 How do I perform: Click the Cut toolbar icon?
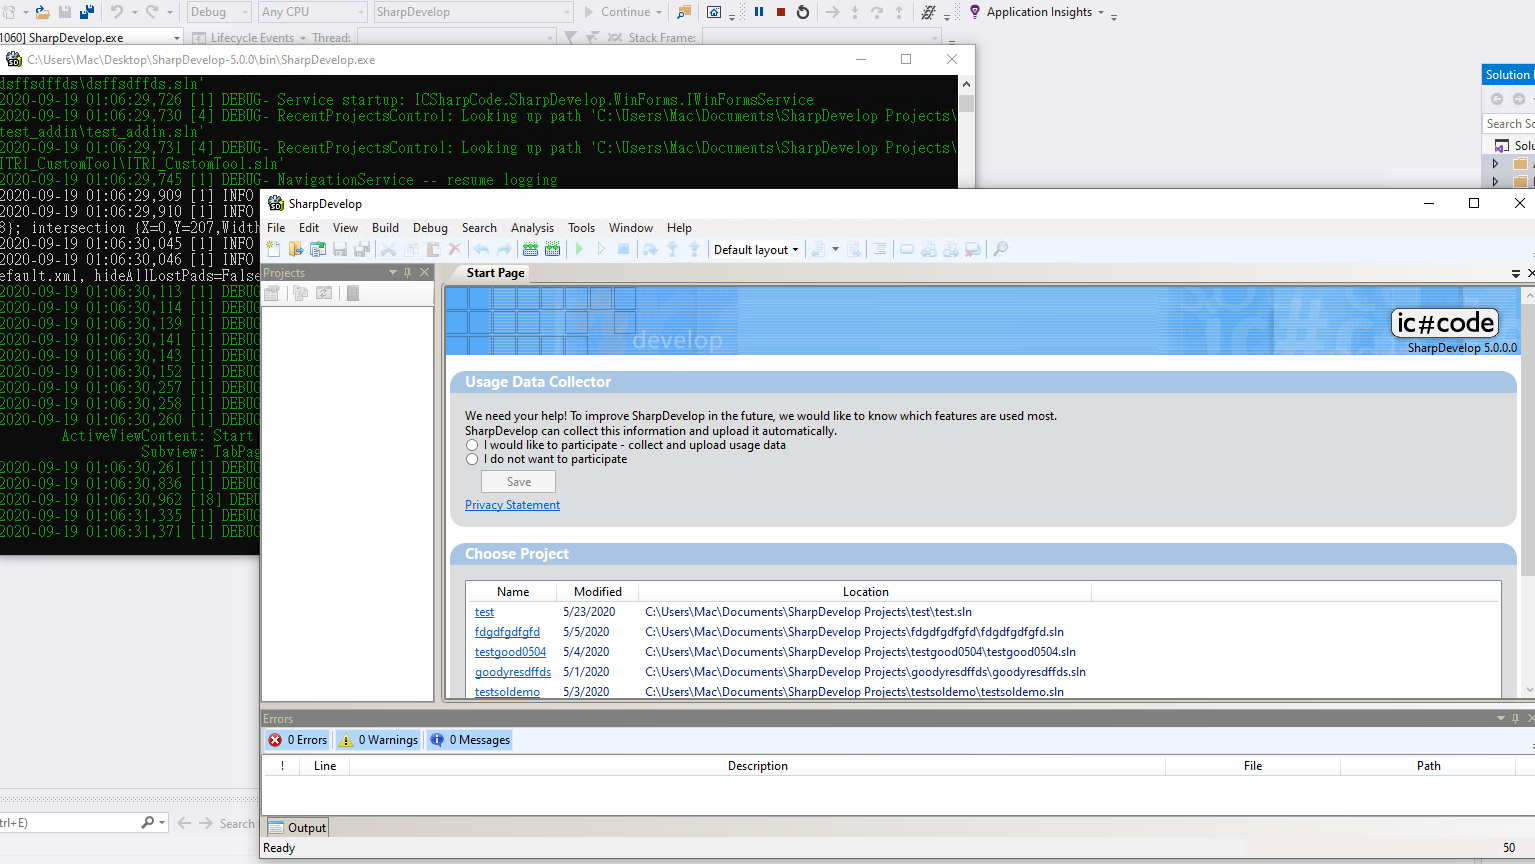(x=387, y=249)
